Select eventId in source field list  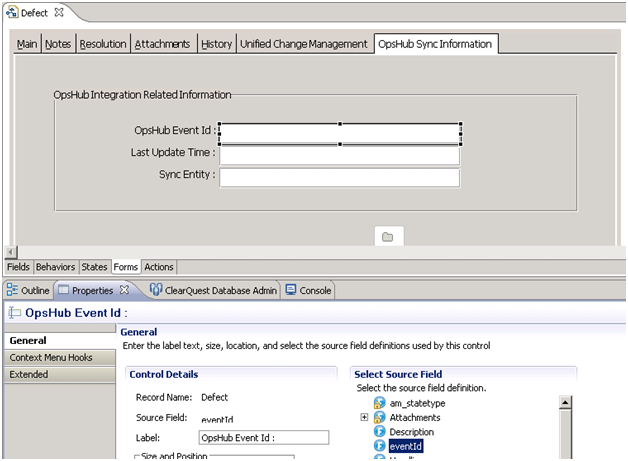pyautogui.click(x=406, y=447)
